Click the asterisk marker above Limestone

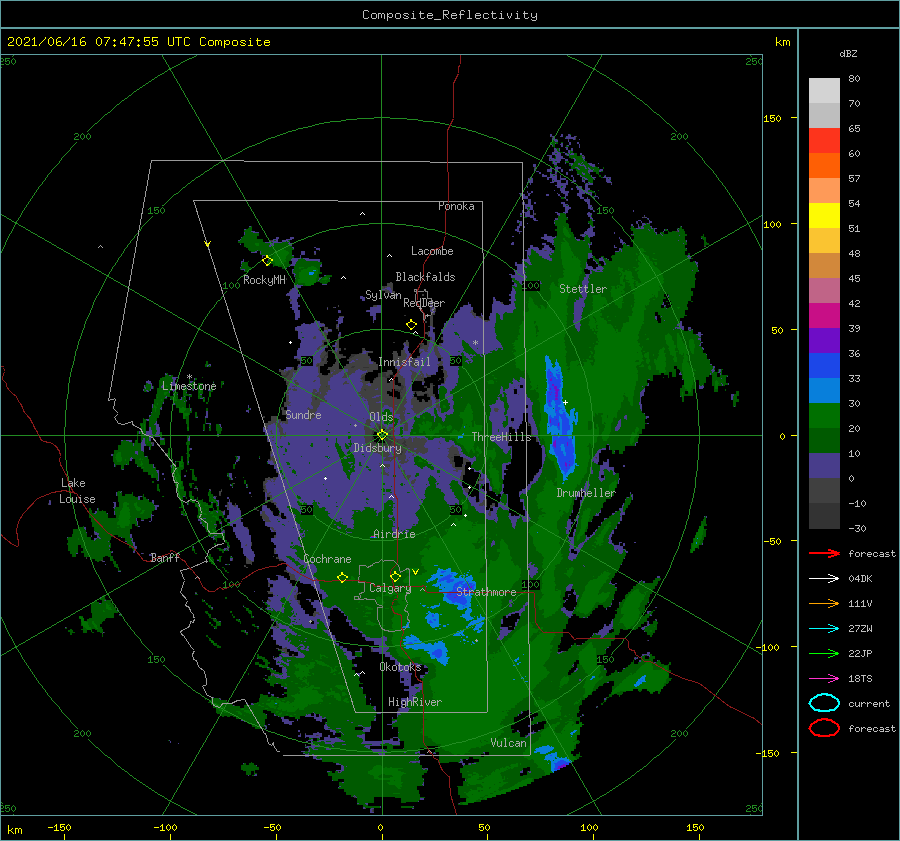click(x=189, y=377)
